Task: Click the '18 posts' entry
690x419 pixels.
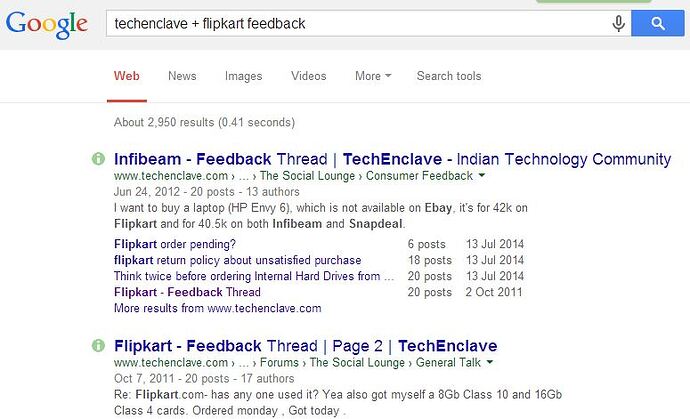Action: (429, 260)
